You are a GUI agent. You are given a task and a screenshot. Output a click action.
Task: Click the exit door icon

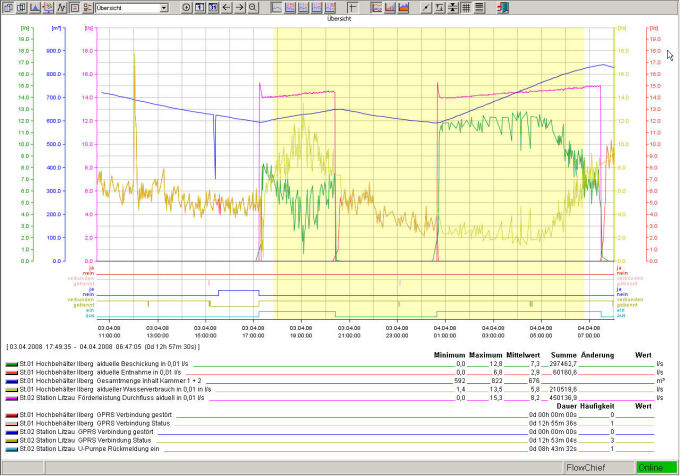(503, 7)
